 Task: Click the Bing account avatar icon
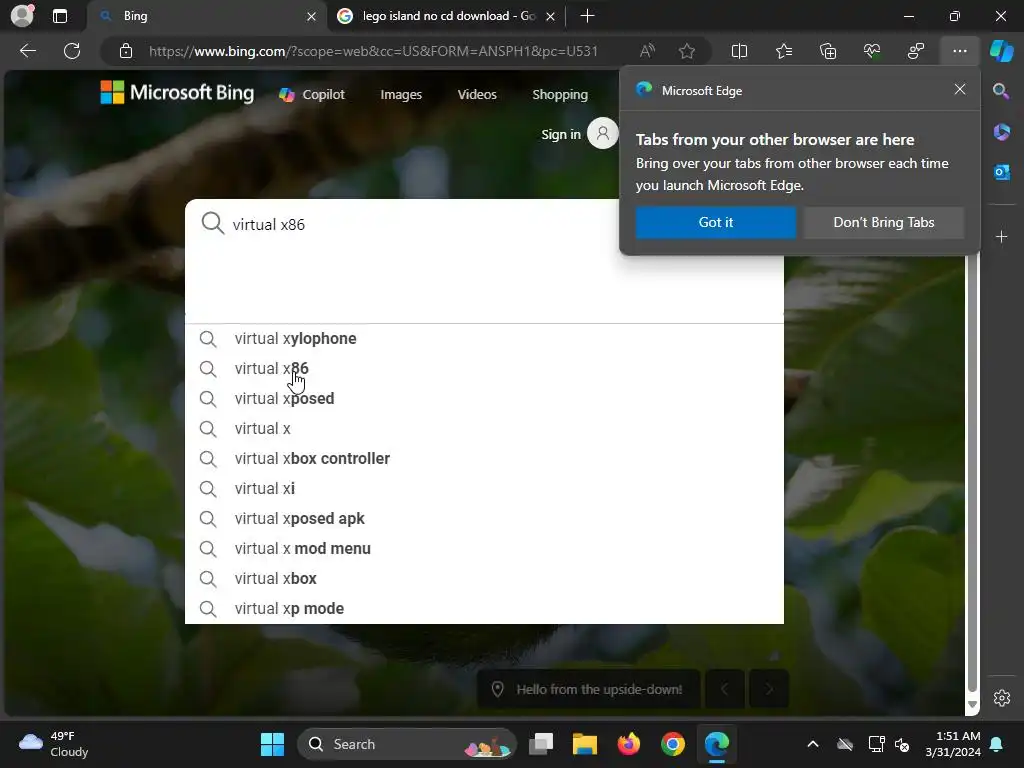(x=602, y=134)
